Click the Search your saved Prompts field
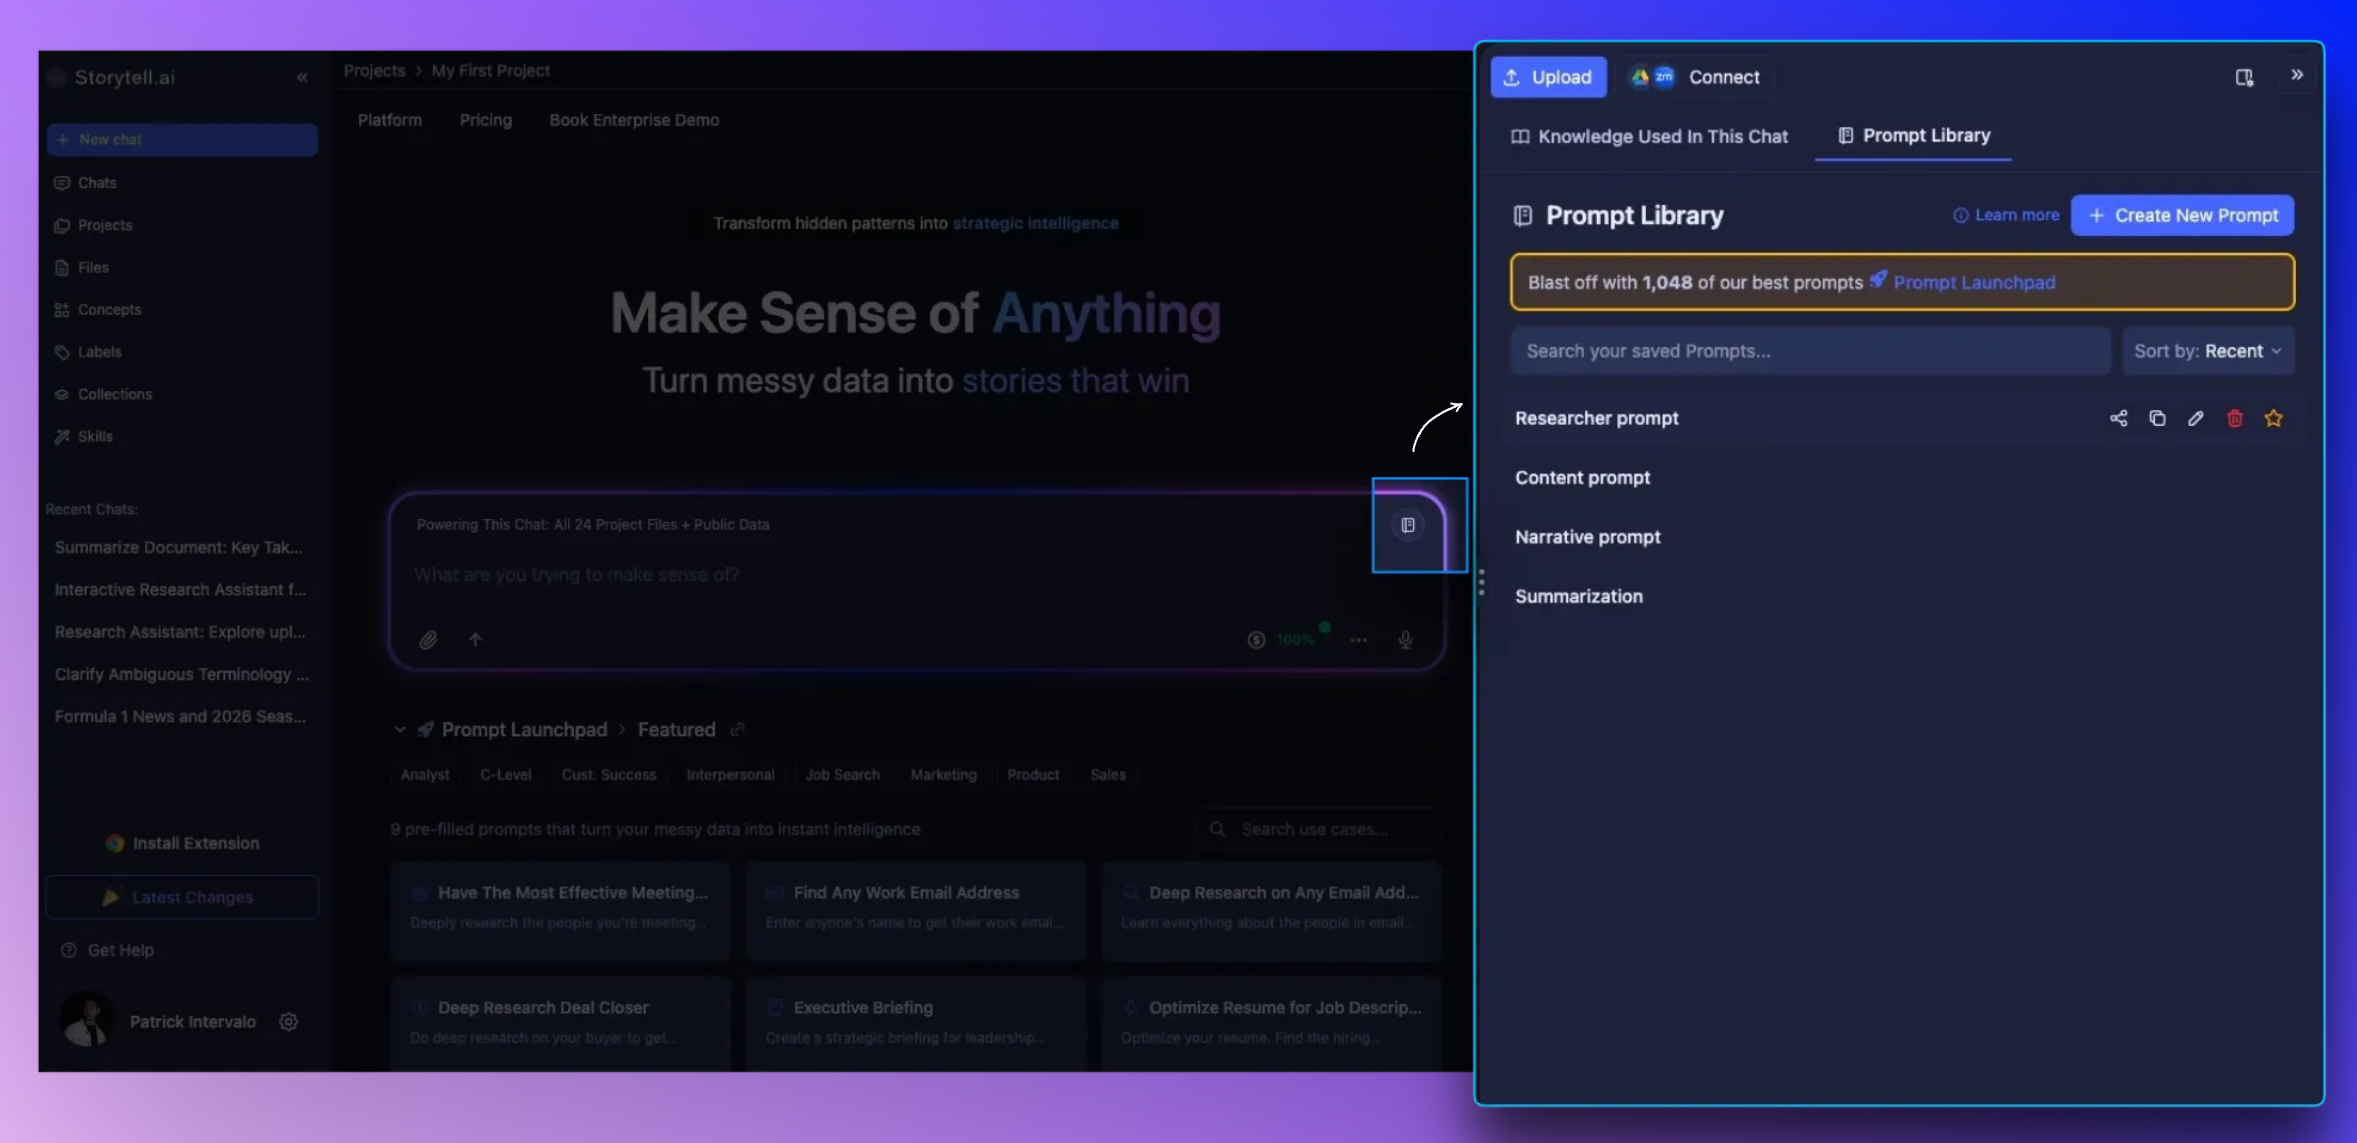 click(x=1810, y=351)
